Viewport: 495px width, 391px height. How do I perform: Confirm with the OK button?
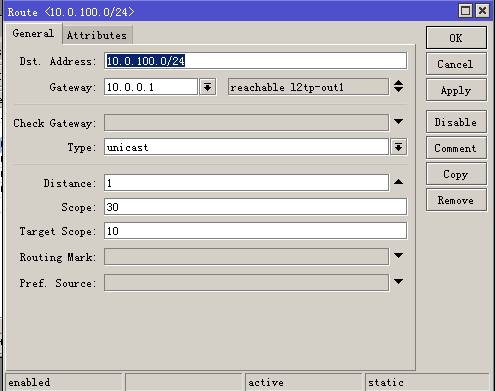click(456, 38)
